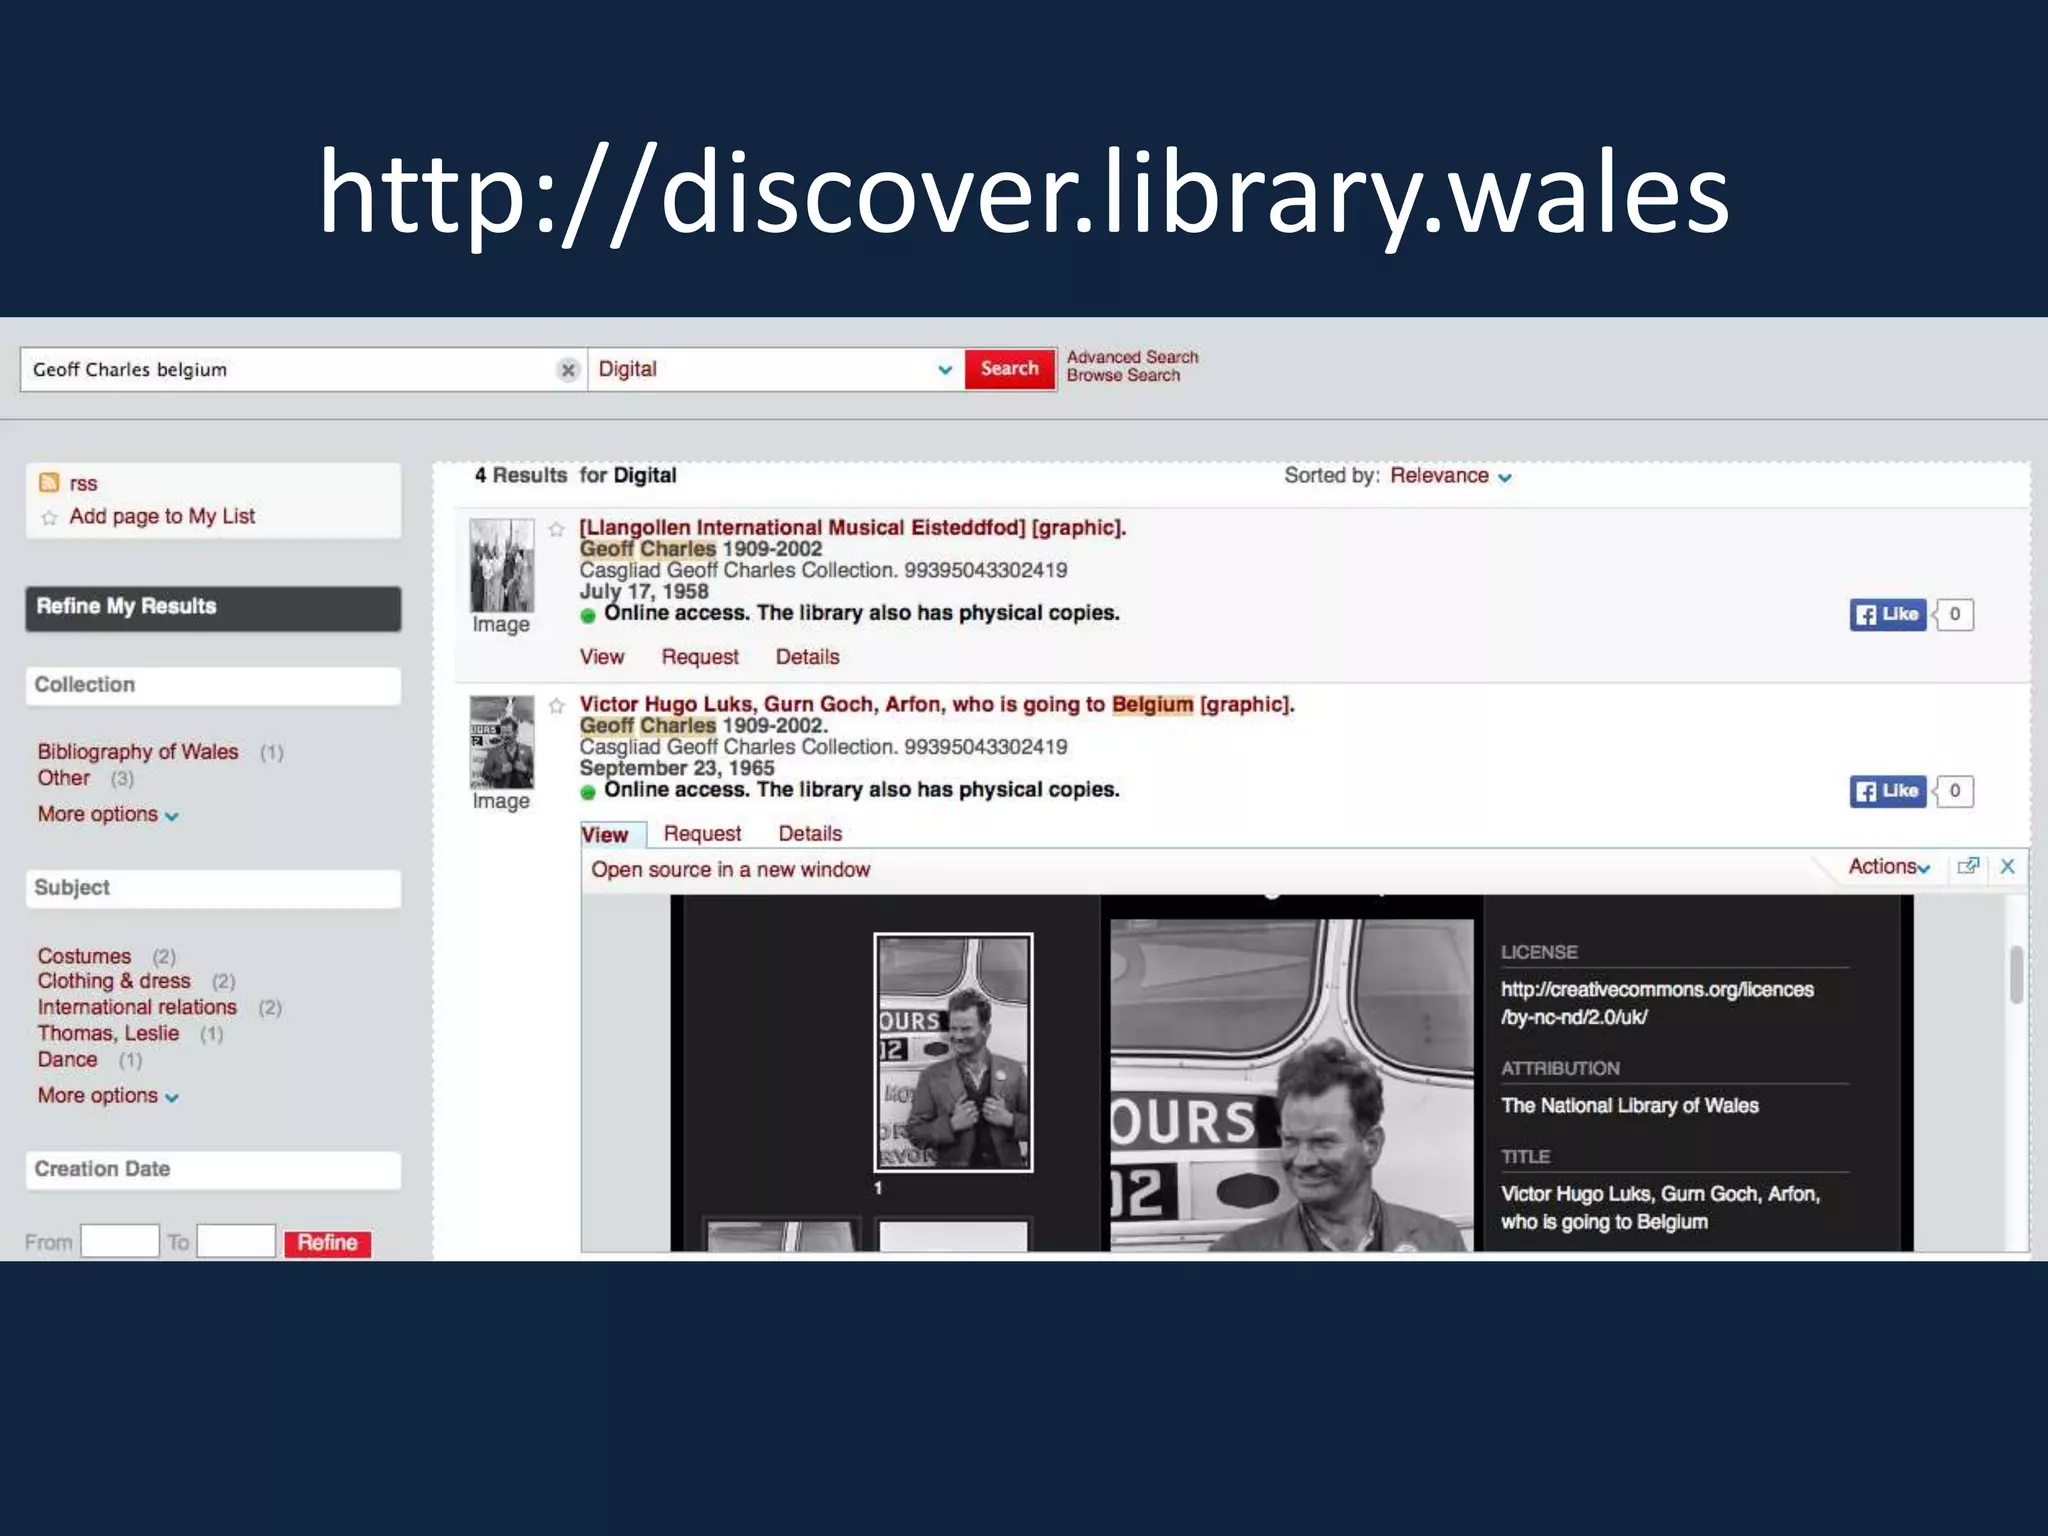This screenshot has width=2048, height=1536.
Task: Open Details tab for Llangollen Eisteddfod result
Action: tap(808, 657)
